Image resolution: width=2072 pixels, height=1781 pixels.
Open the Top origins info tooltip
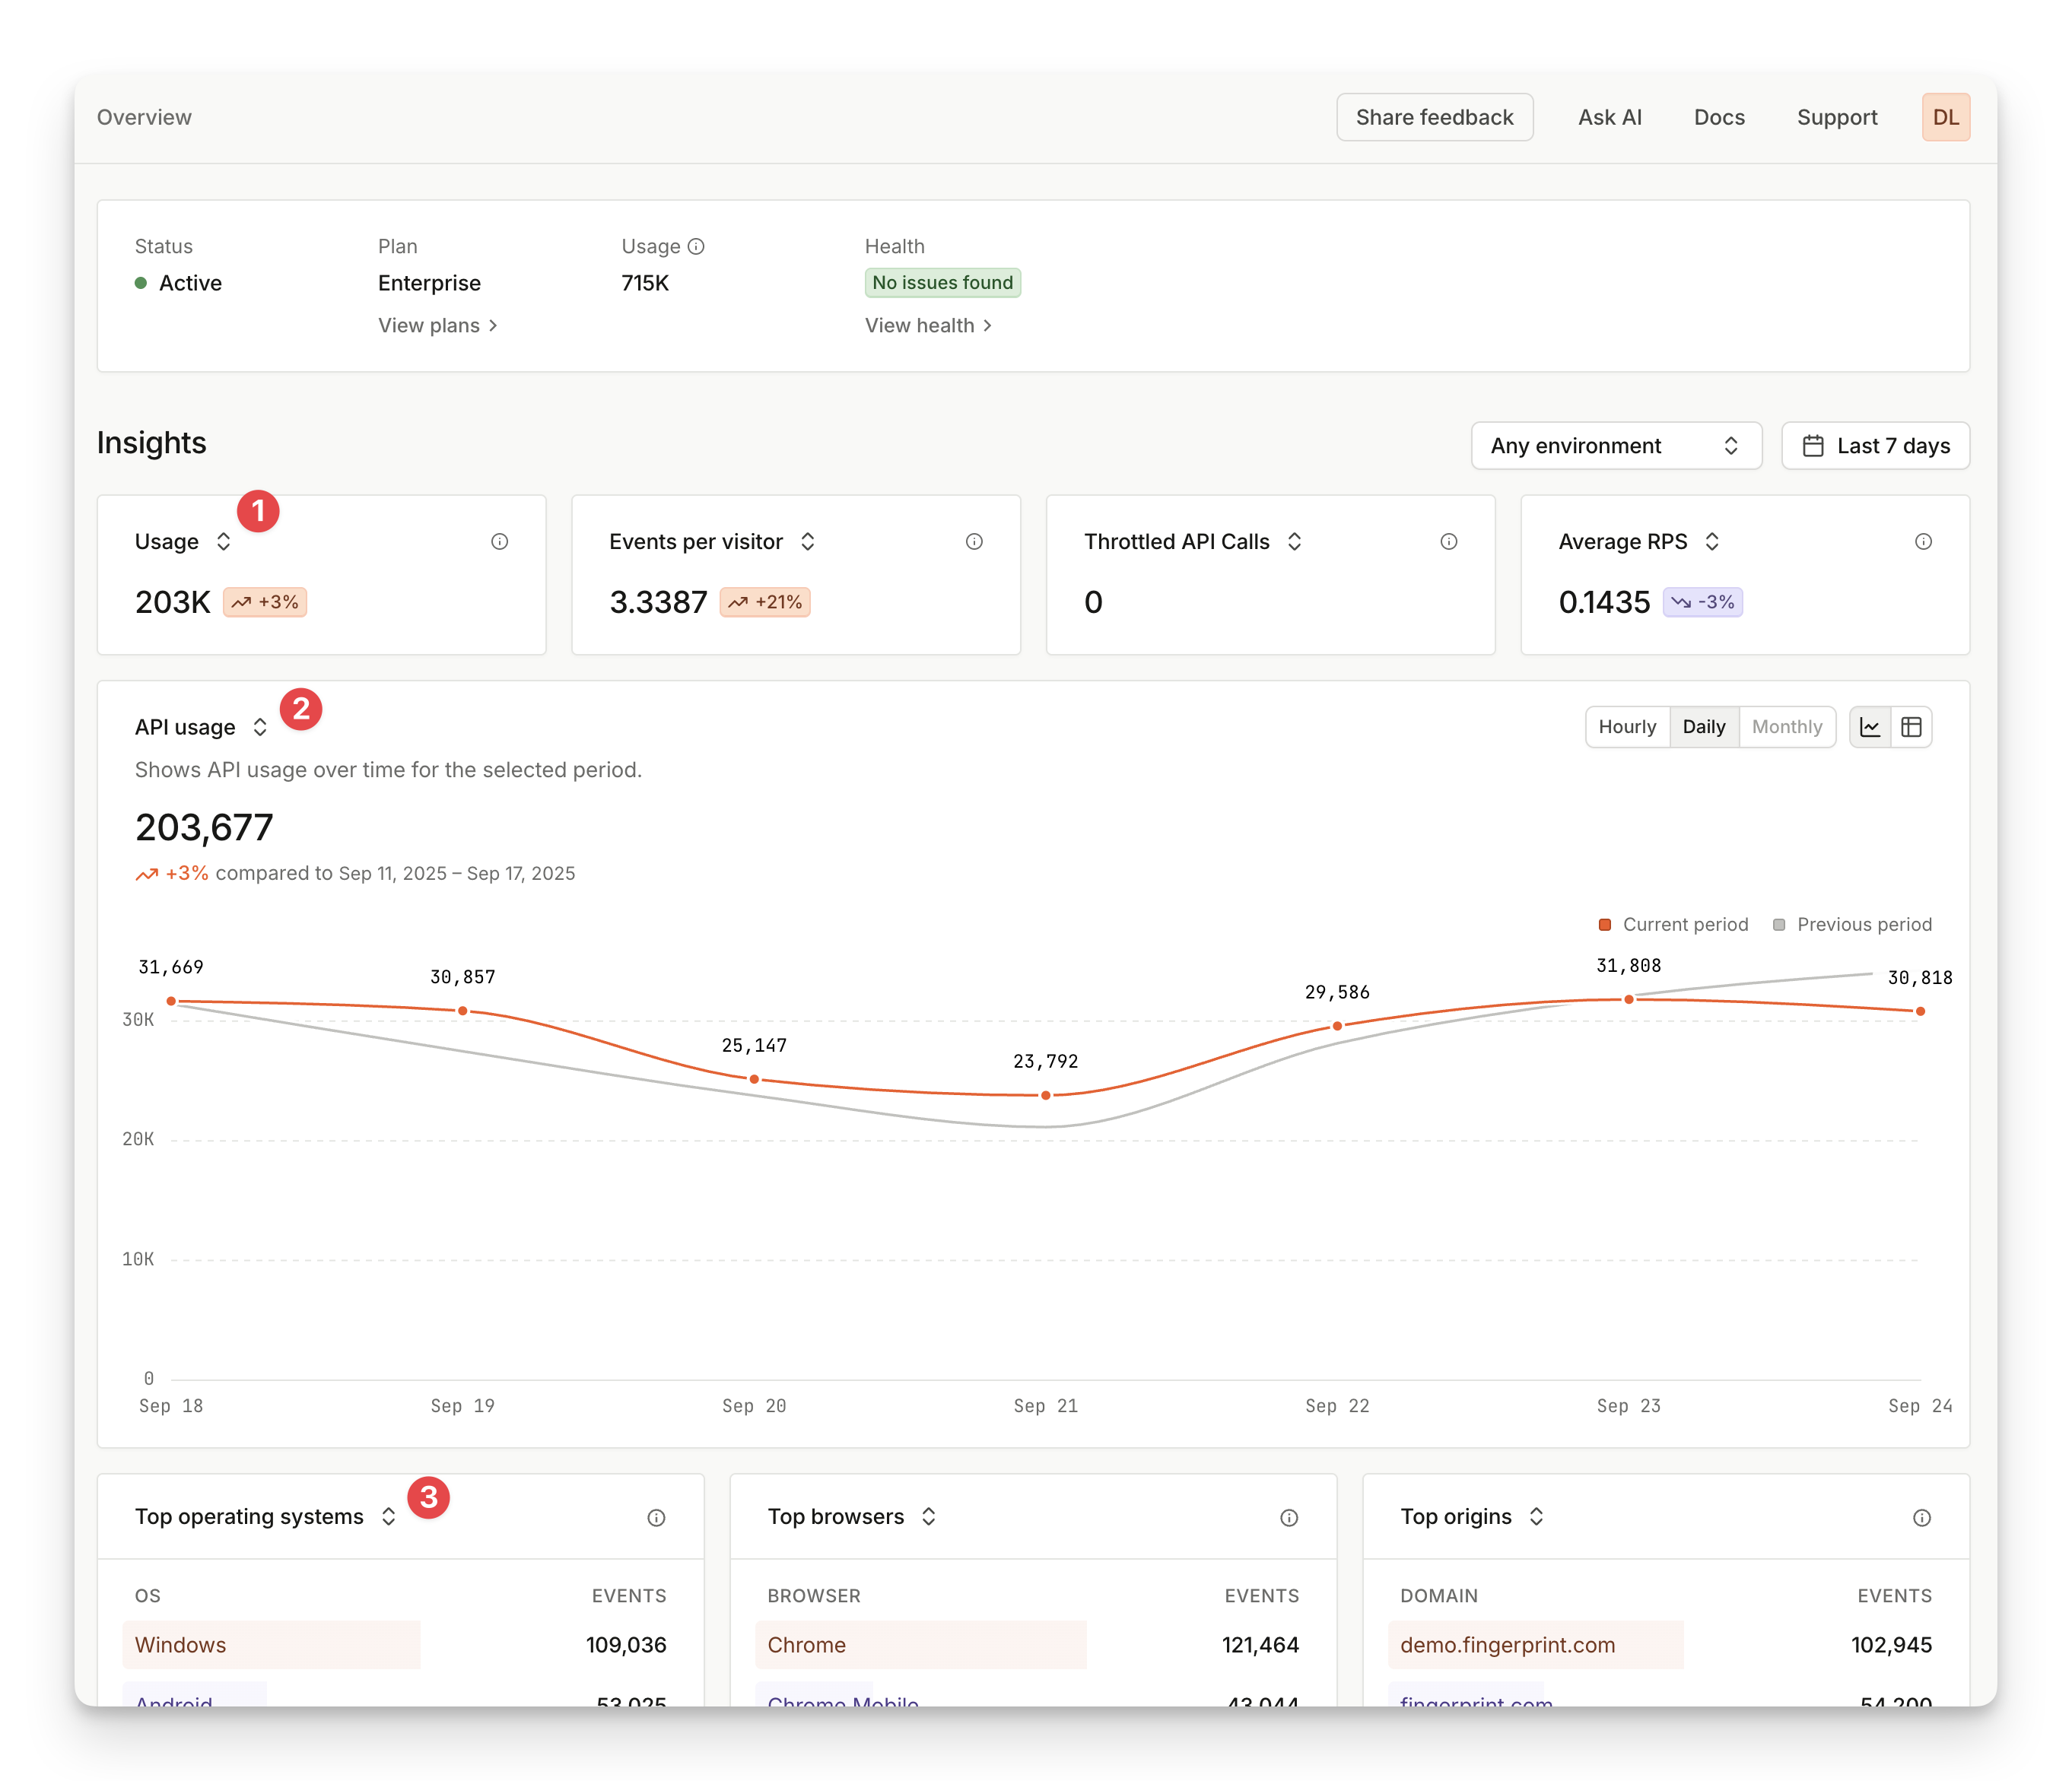[x=1922, y=1517]
